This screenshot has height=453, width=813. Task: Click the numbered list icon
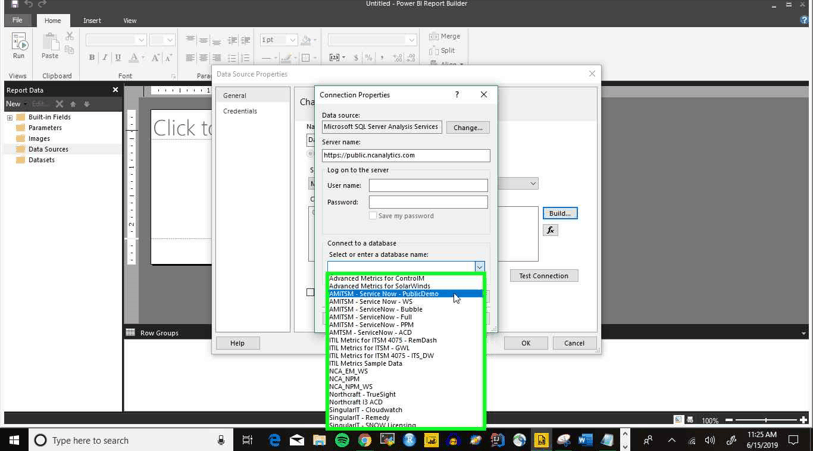coord(245,58)
